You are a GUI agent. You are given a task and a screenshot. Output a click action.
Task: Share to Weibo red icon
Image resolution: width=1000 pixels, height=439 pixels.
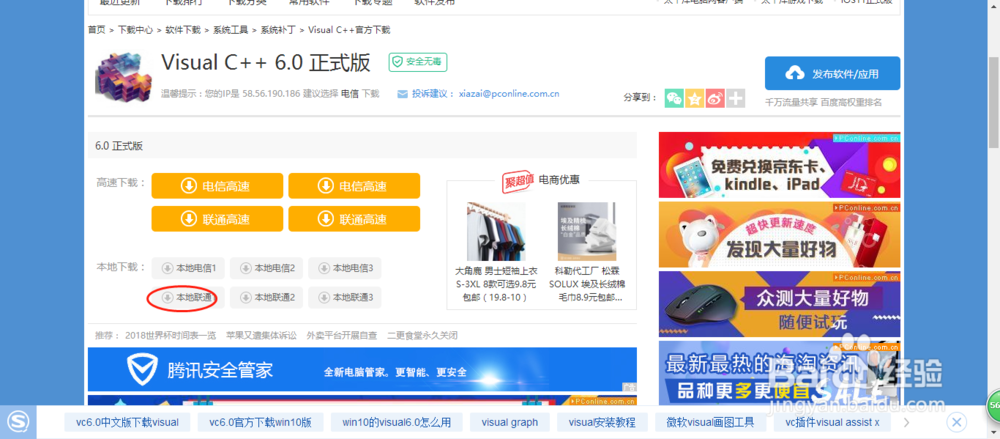click(715, 98)
